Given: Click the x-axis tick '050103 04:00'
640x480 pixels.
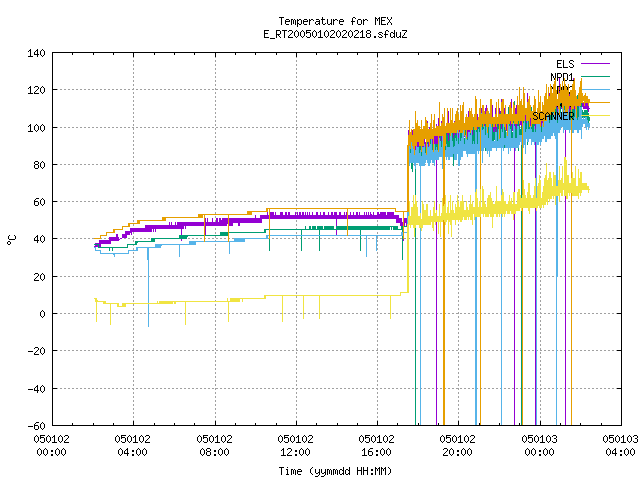Looking at the screenshot, I should tap(620, 446).
